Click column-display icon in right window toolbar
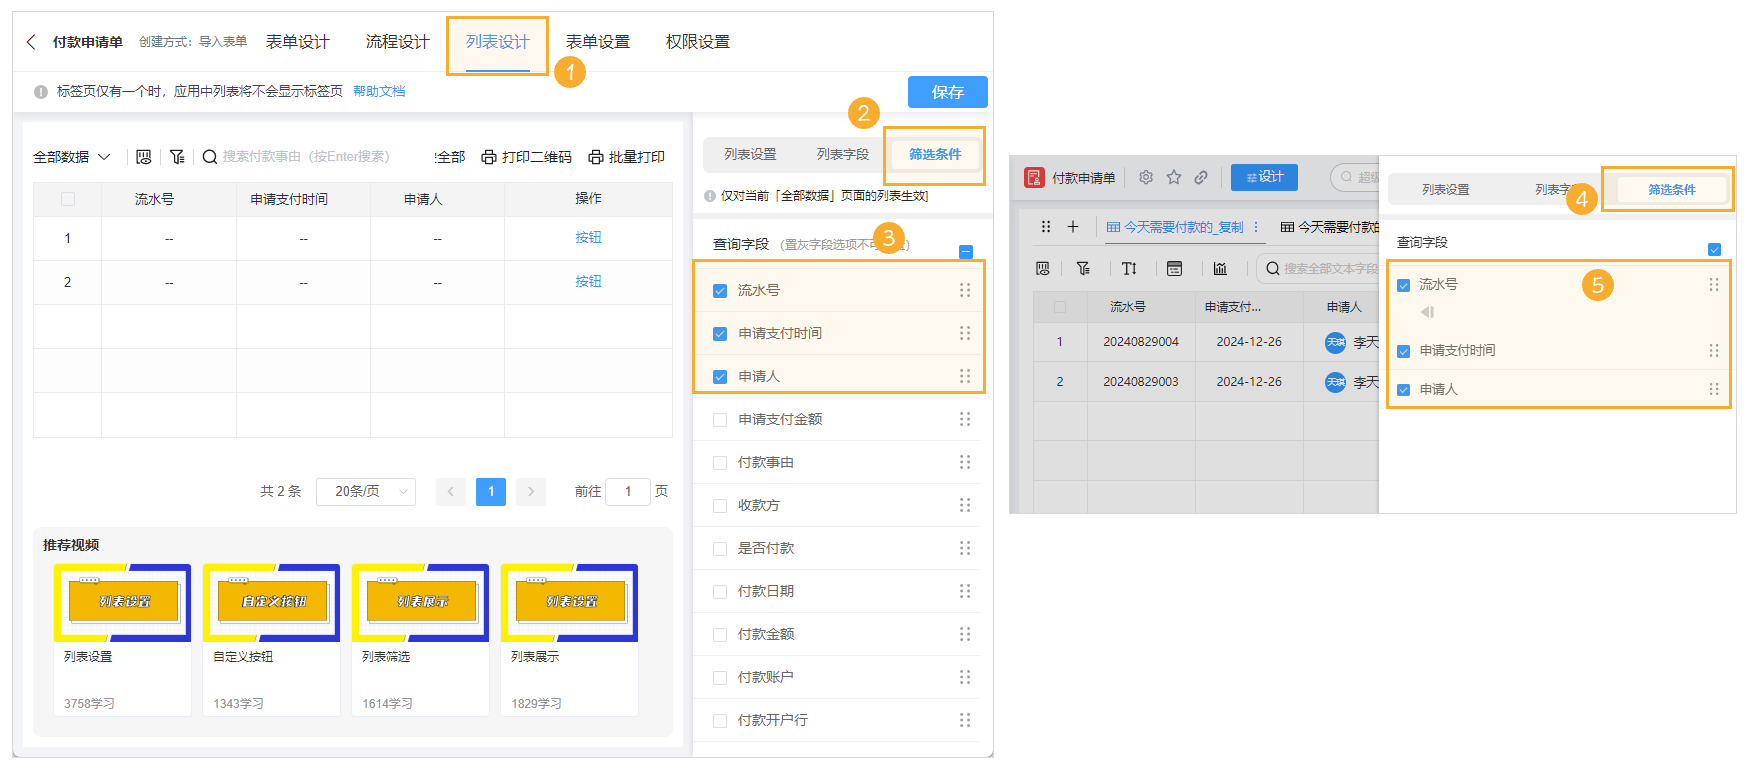The image size is (1760, 769). [x=1043, y=268]
